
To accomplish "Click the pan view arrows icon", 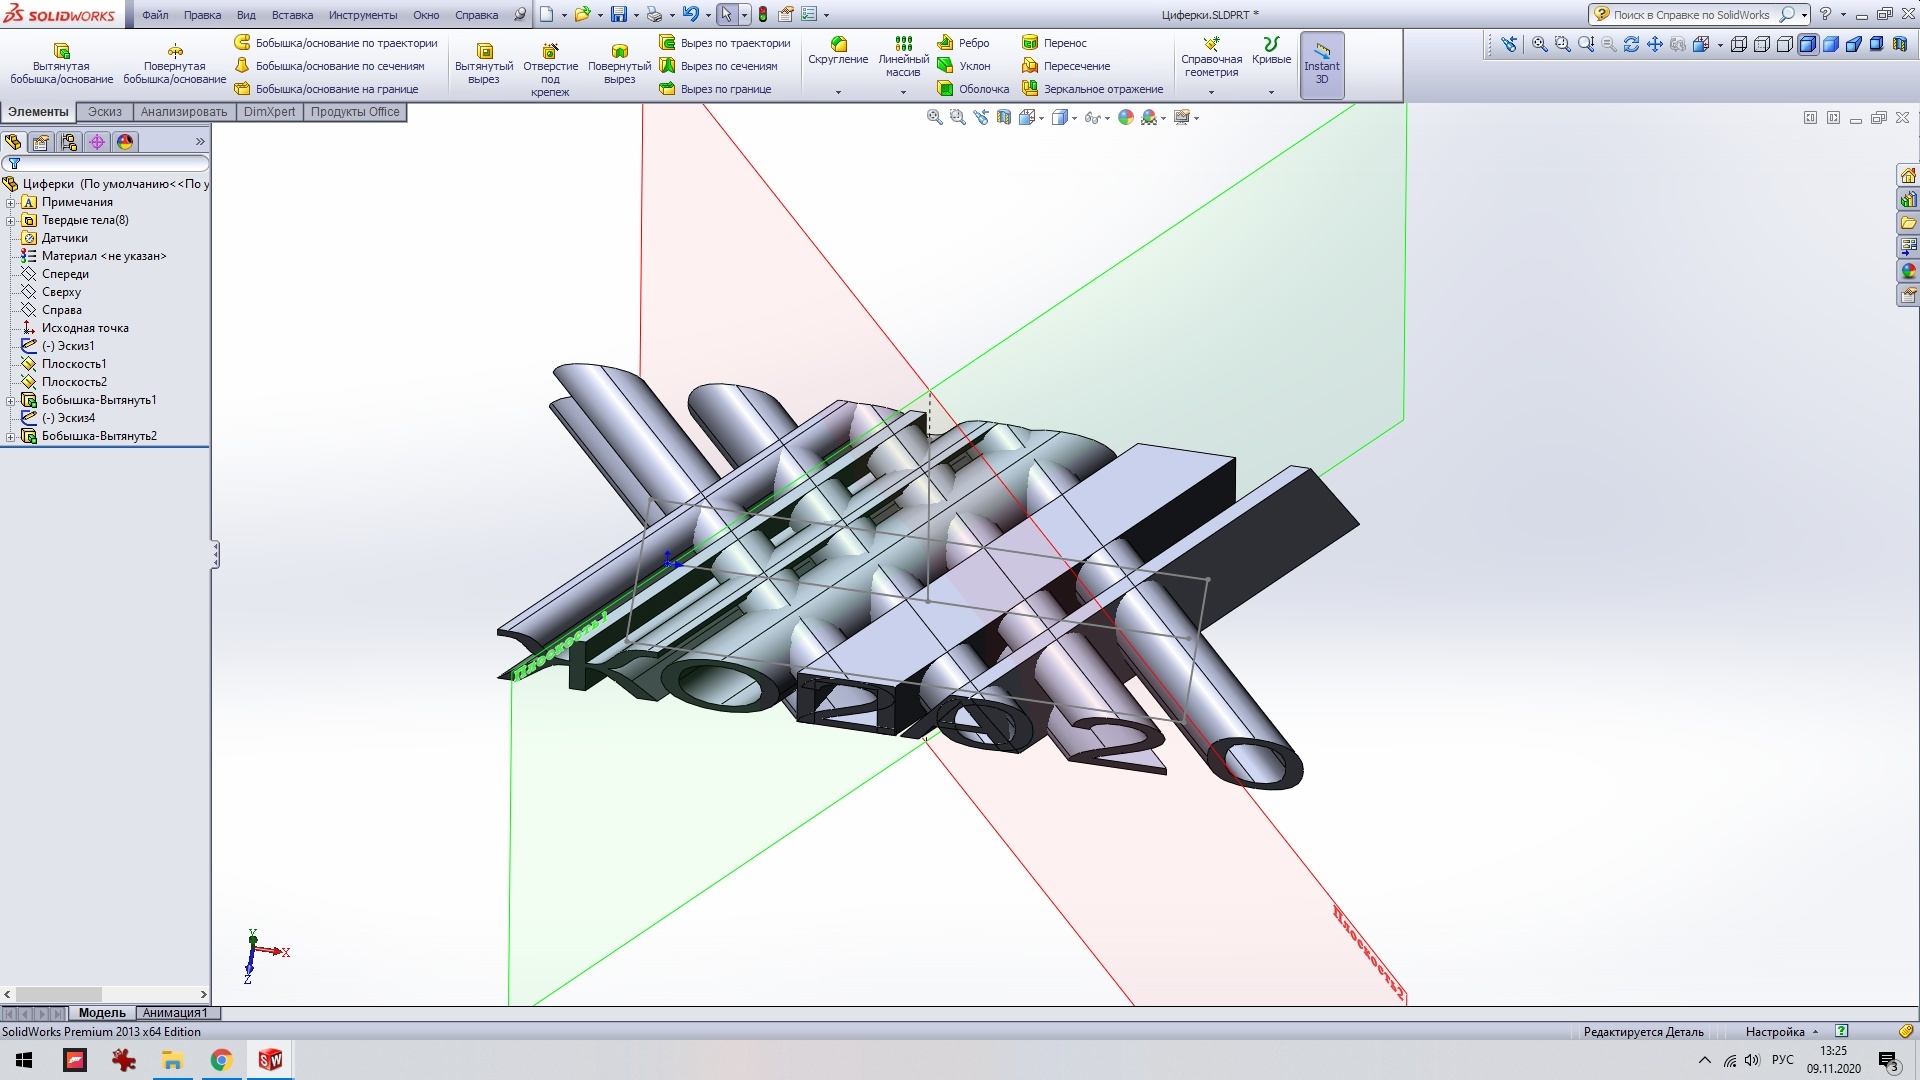I will (x=1654, y=44).
